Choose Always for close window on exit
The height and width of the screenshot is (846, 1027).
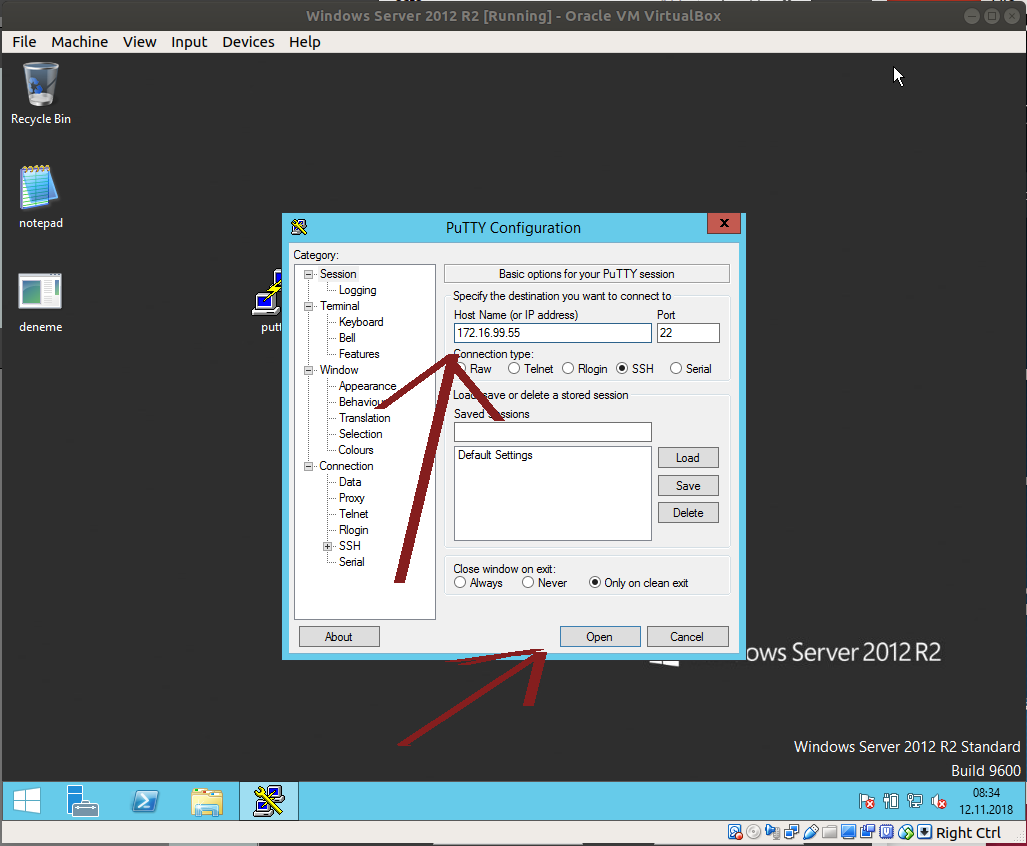click(x=460, y=583)
